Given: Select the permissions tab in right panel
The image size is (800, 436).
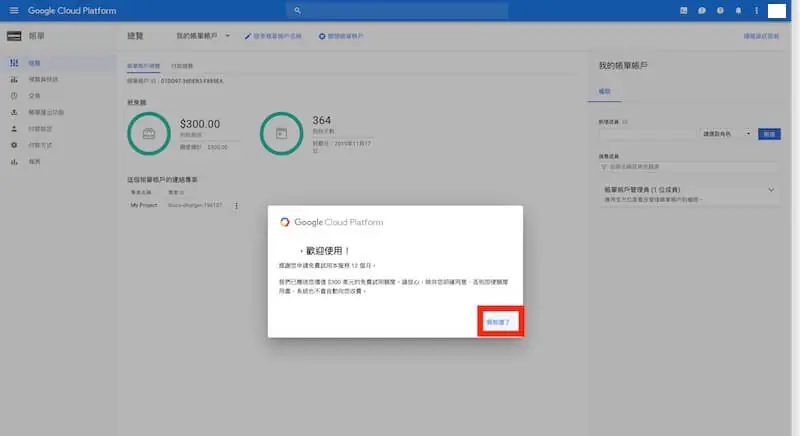Looking at the screenshot, I should pyautogui.click(x=605, y=91).
